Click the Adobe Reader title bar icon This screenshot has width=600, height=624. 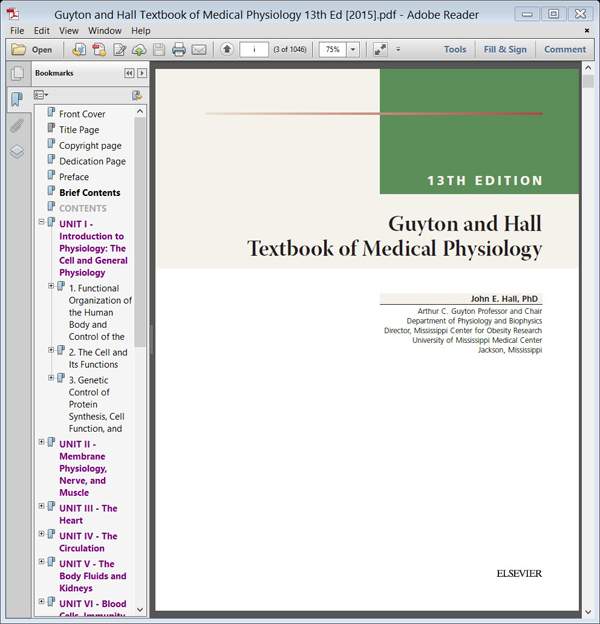click(13, 14)
